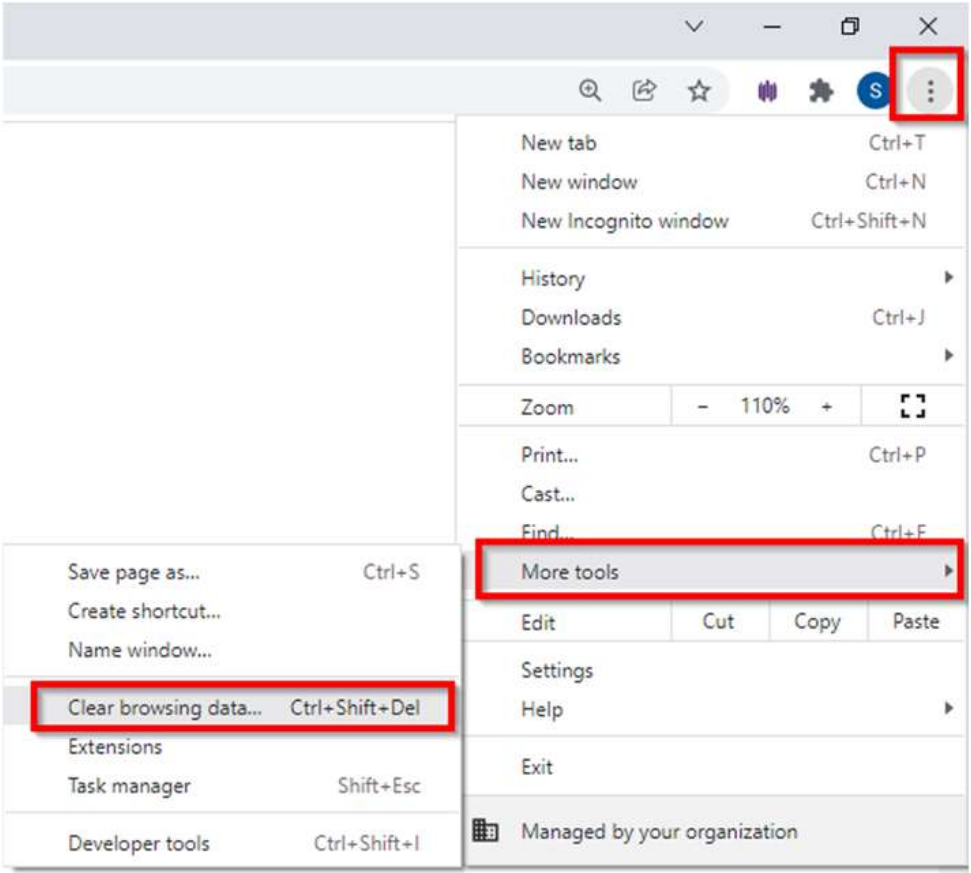971x873 pixels.
Task: Click the zoom magnifier icon in address bar
Action: point(591,92)
